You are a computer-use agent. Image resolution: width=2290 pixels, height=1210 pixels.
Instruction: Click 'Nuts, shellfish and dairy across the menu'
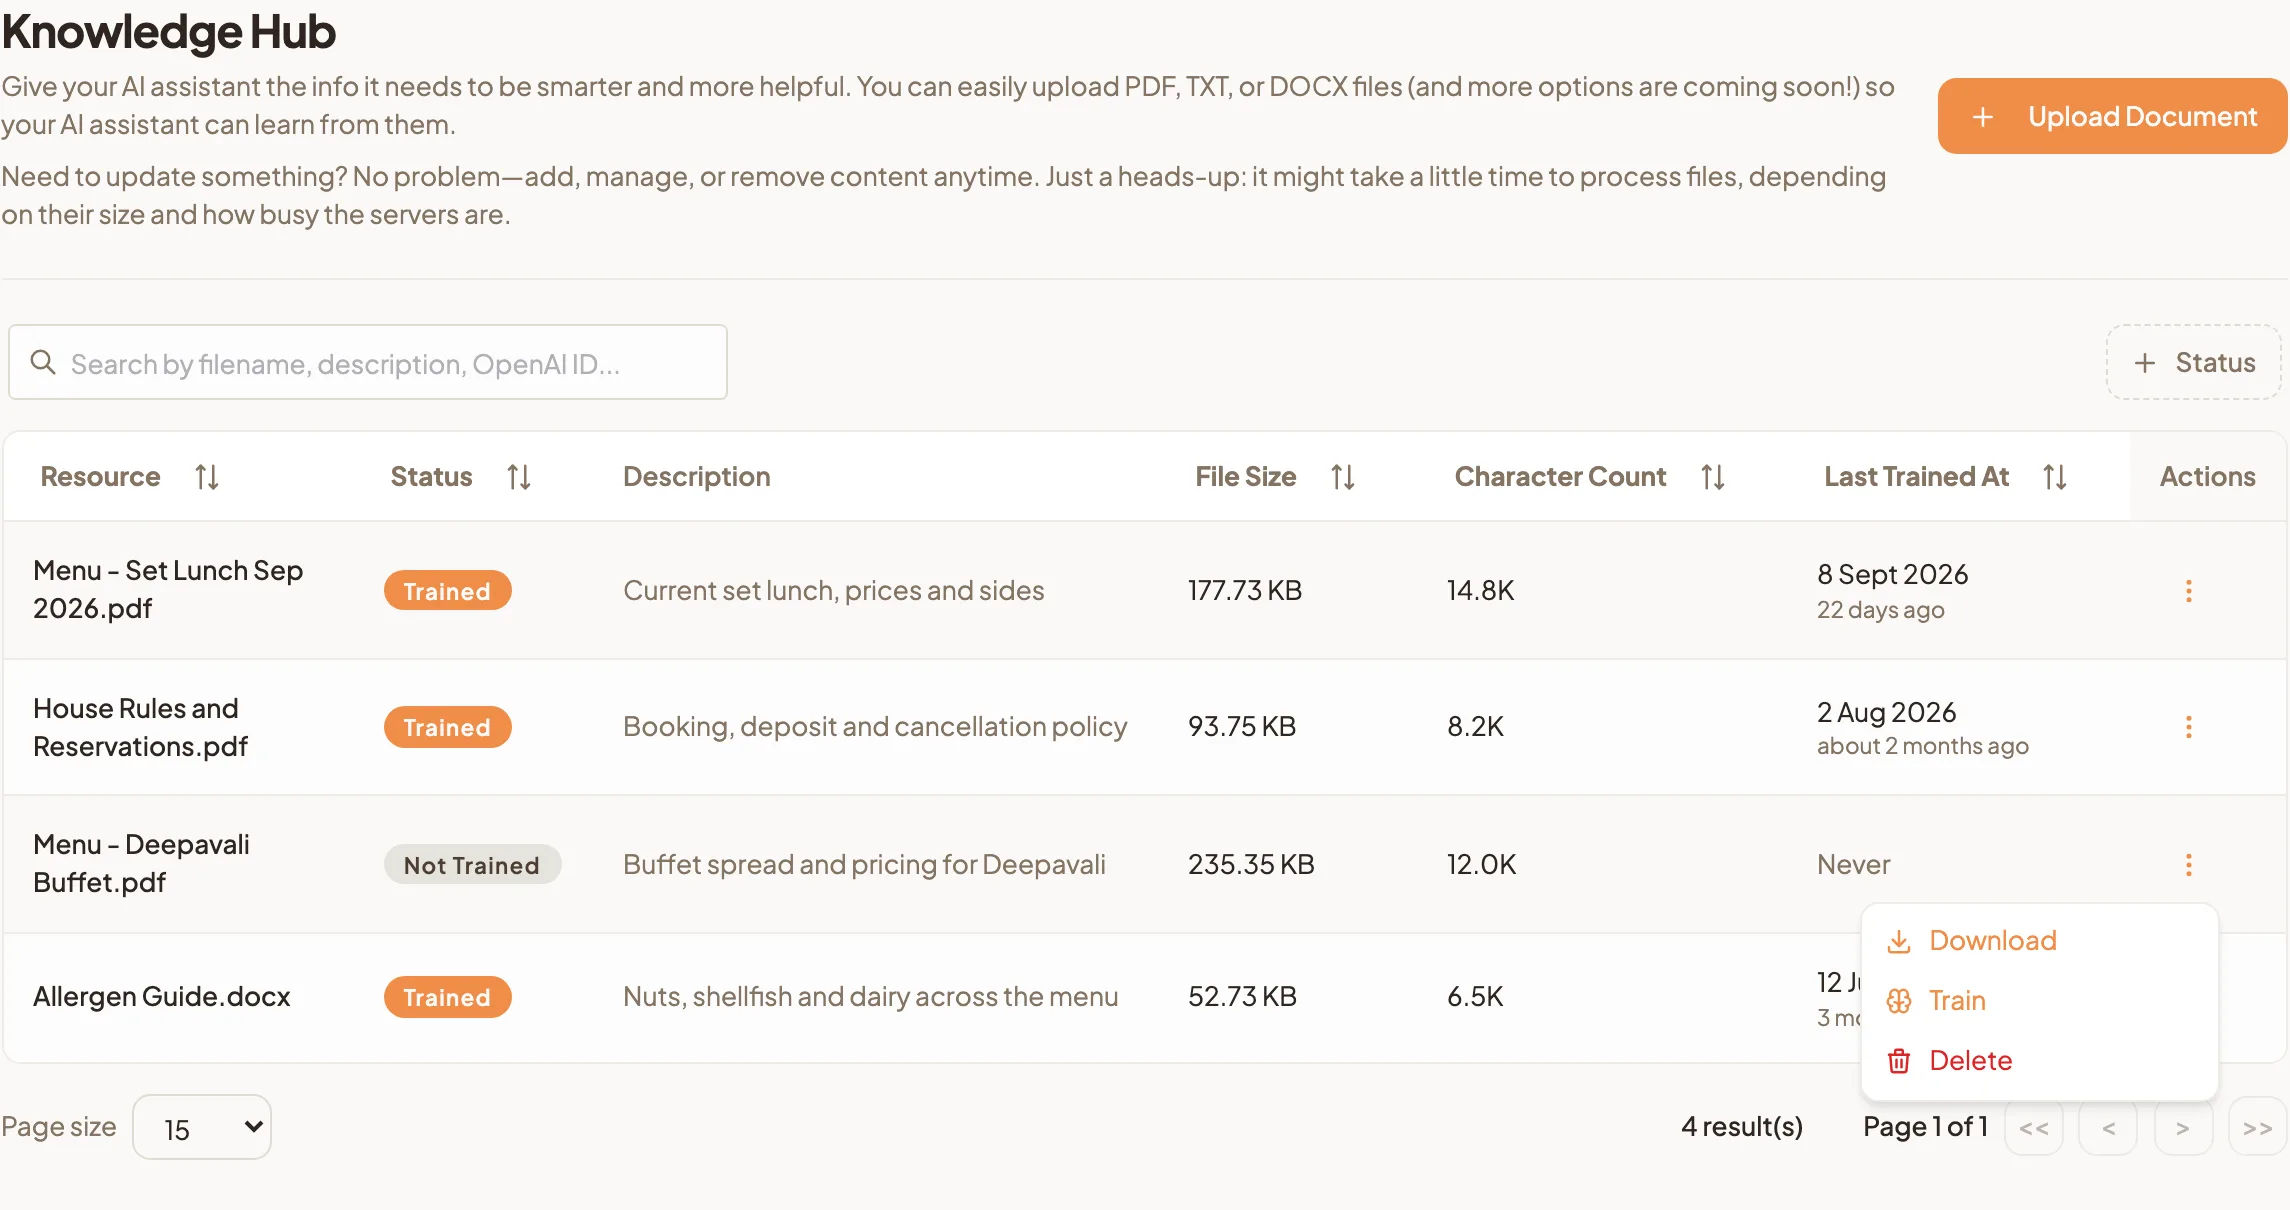click(870, 997)
